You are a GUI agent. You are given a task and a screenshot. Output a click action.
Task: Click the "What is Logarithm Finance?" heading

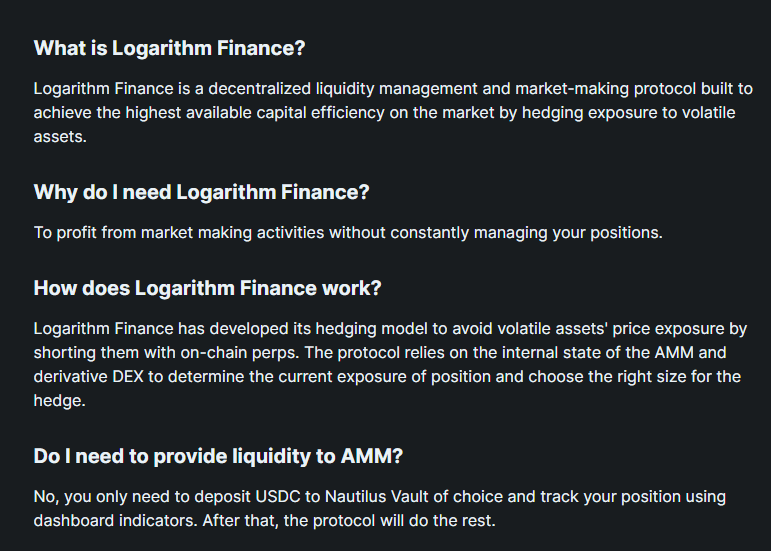[x=169, y=48]
